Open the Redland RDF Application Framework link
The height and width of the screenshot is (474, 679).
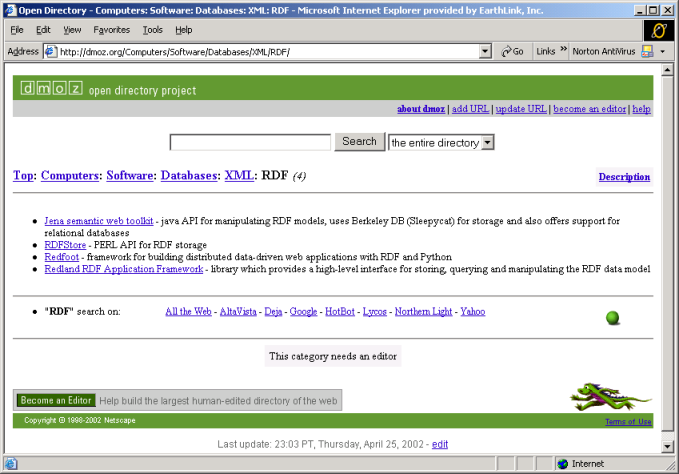click(124, 269)
